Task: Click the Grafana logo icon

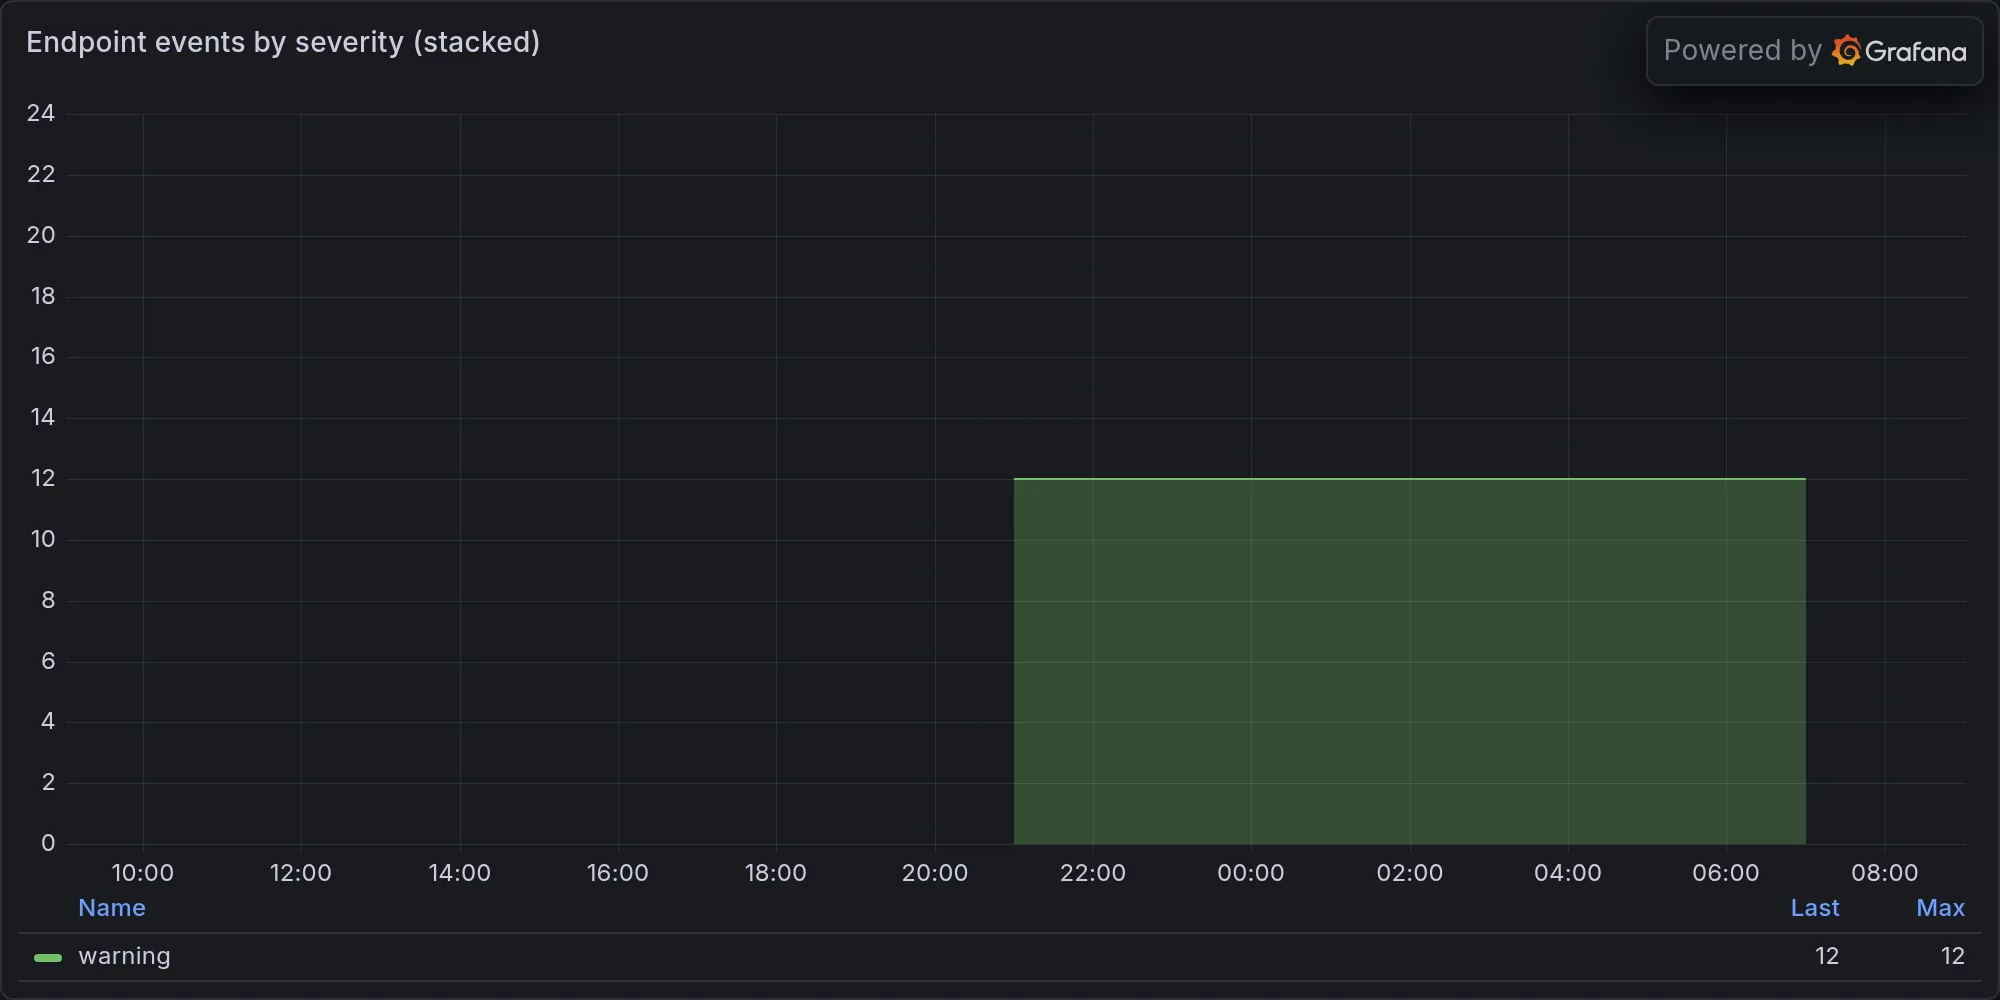Action: pyautogui.click(x=1846, y=51)
